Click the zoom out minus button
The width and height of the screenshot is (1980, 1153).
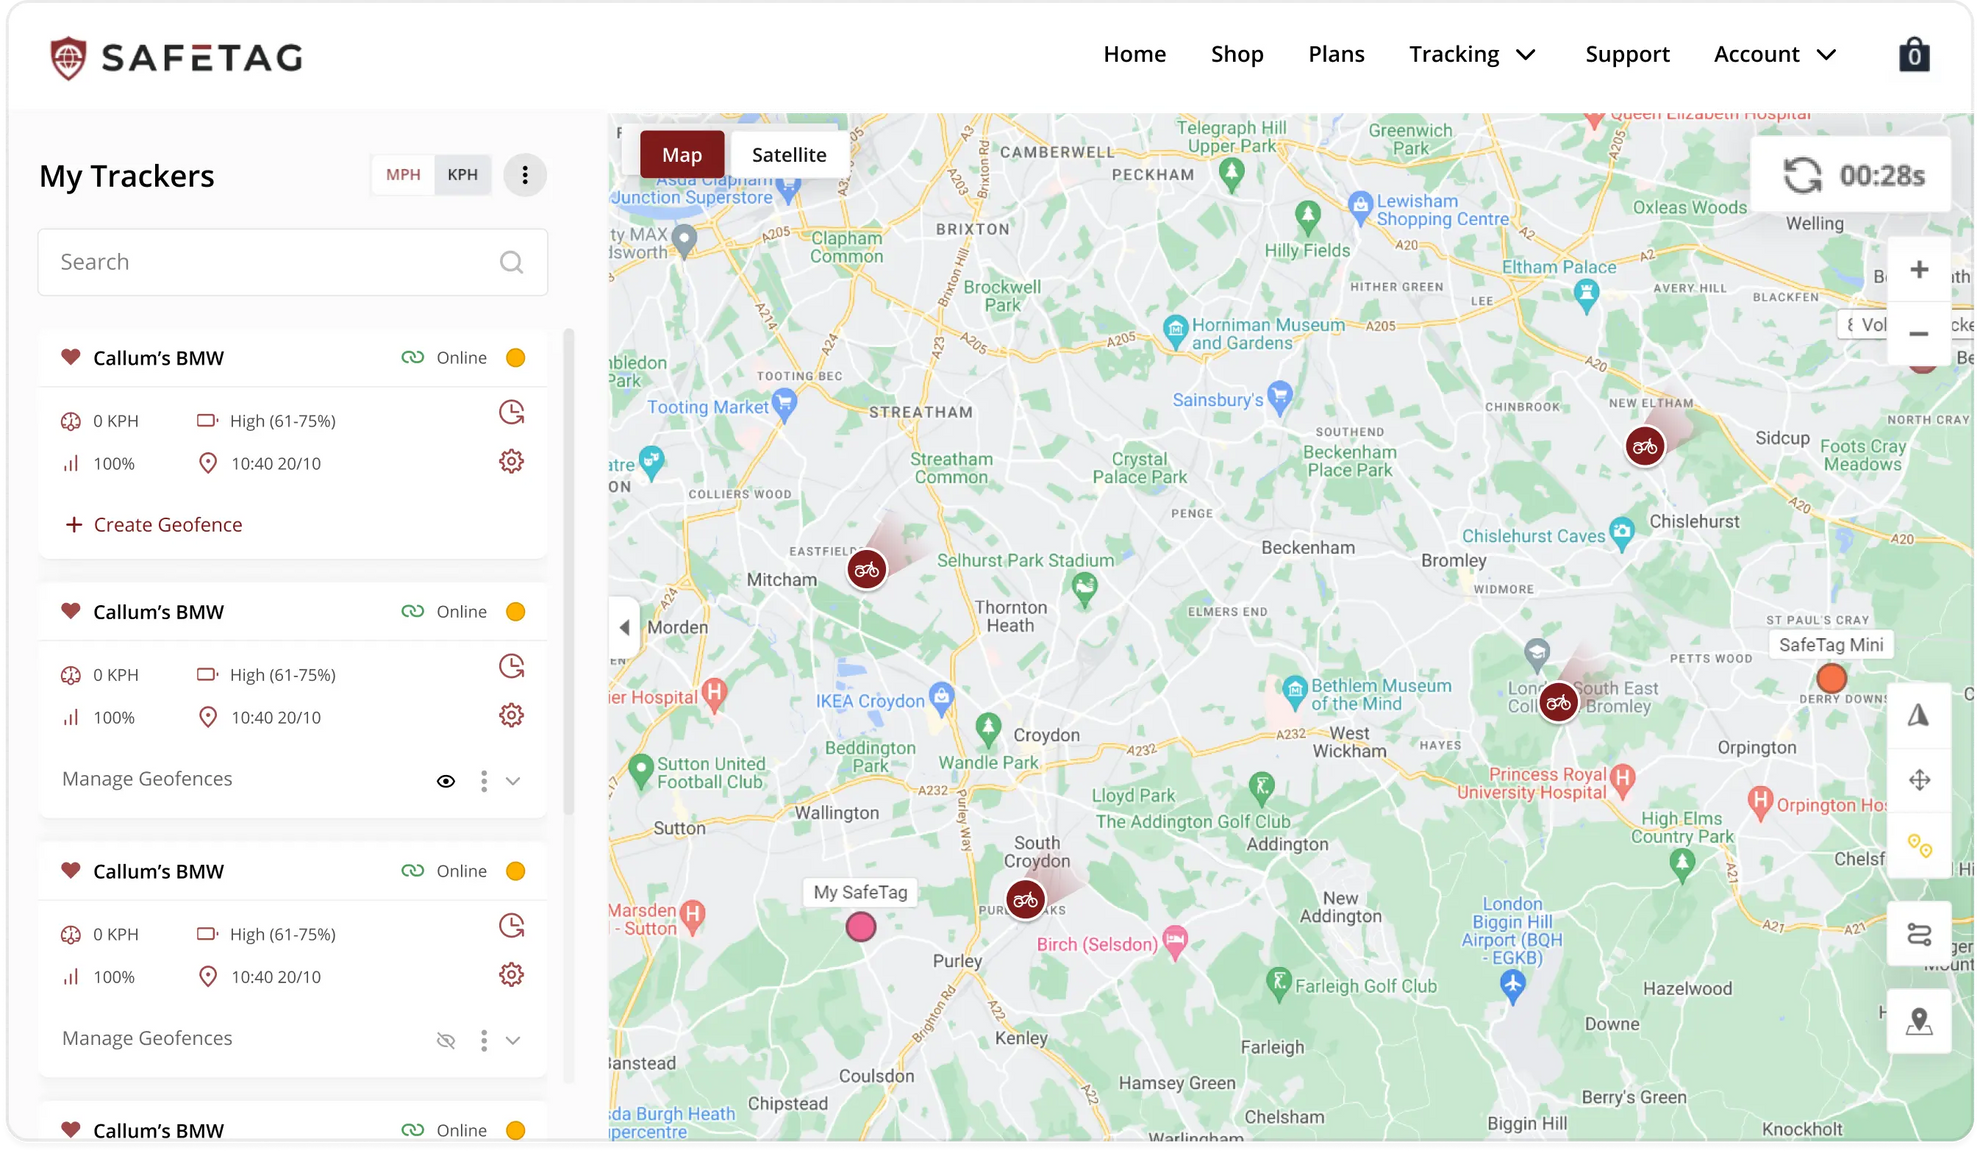tap(1918, 334)
